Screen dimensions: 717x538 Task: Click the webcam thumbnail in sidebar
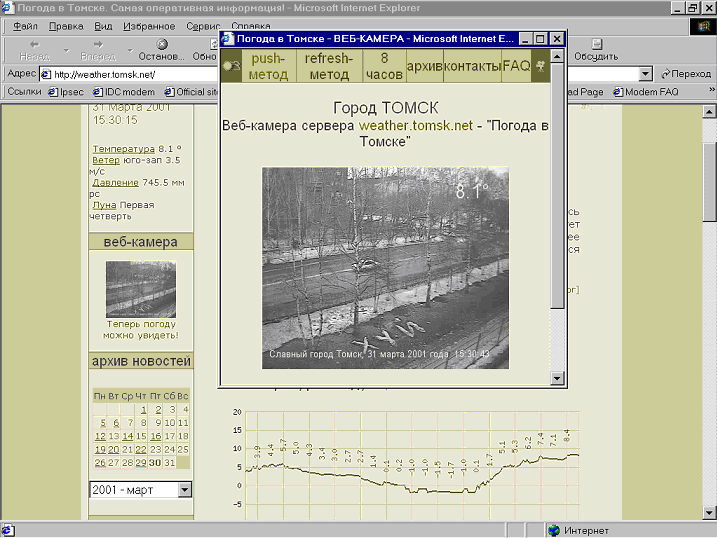tap(141, 289)
